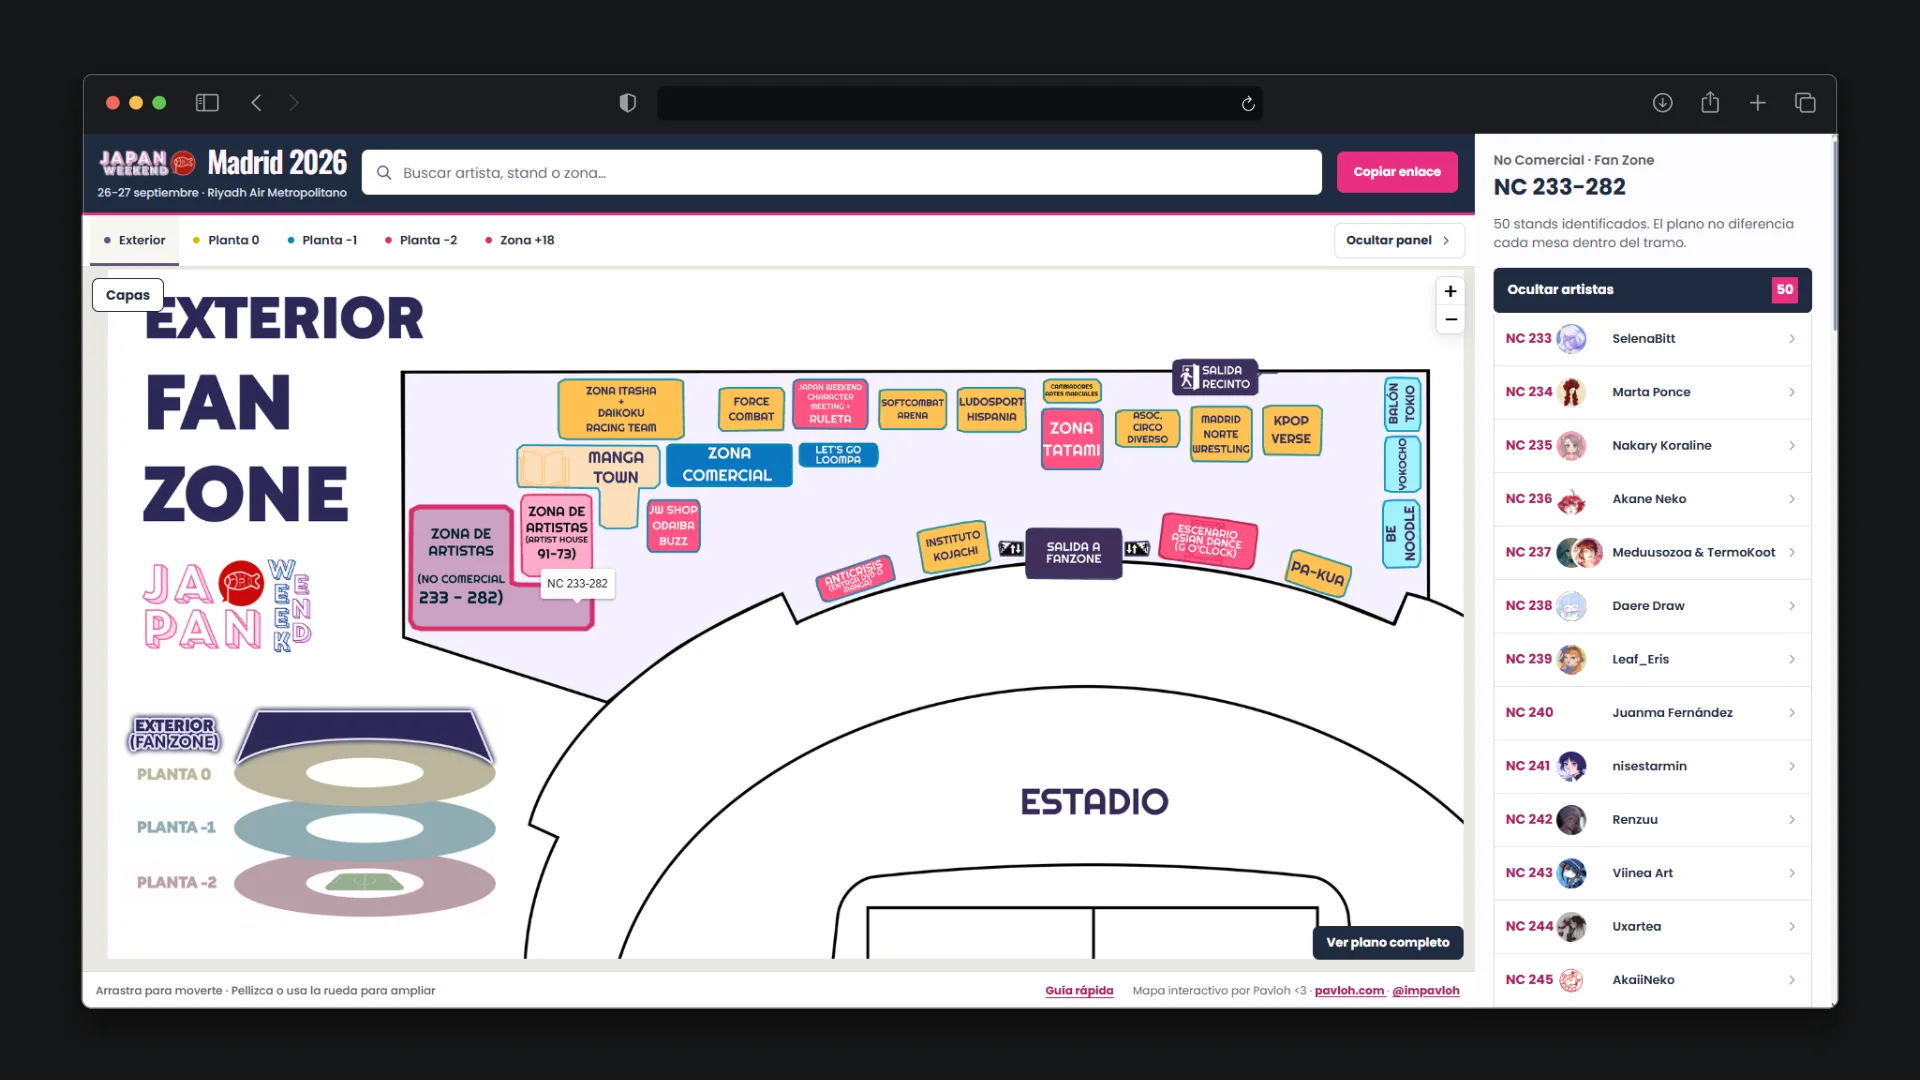
Task: Expand the NC 242 Renzuu chevron
Action: (x=1791, y=819)
